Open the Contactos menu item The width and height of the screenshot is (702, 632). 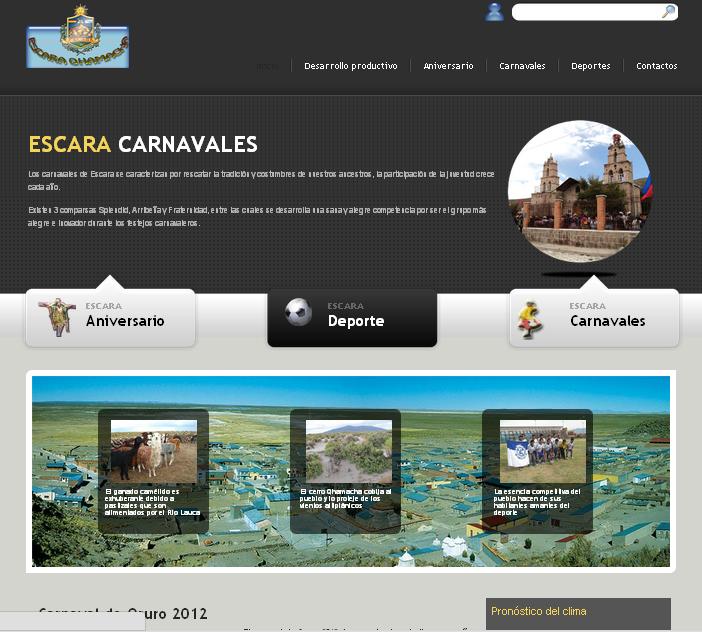[656, 66]
